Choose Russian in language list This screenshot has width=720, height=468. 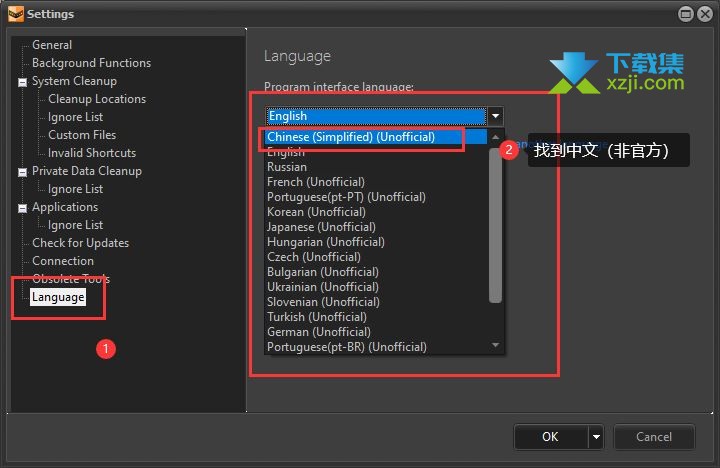(x=287, y=167)
